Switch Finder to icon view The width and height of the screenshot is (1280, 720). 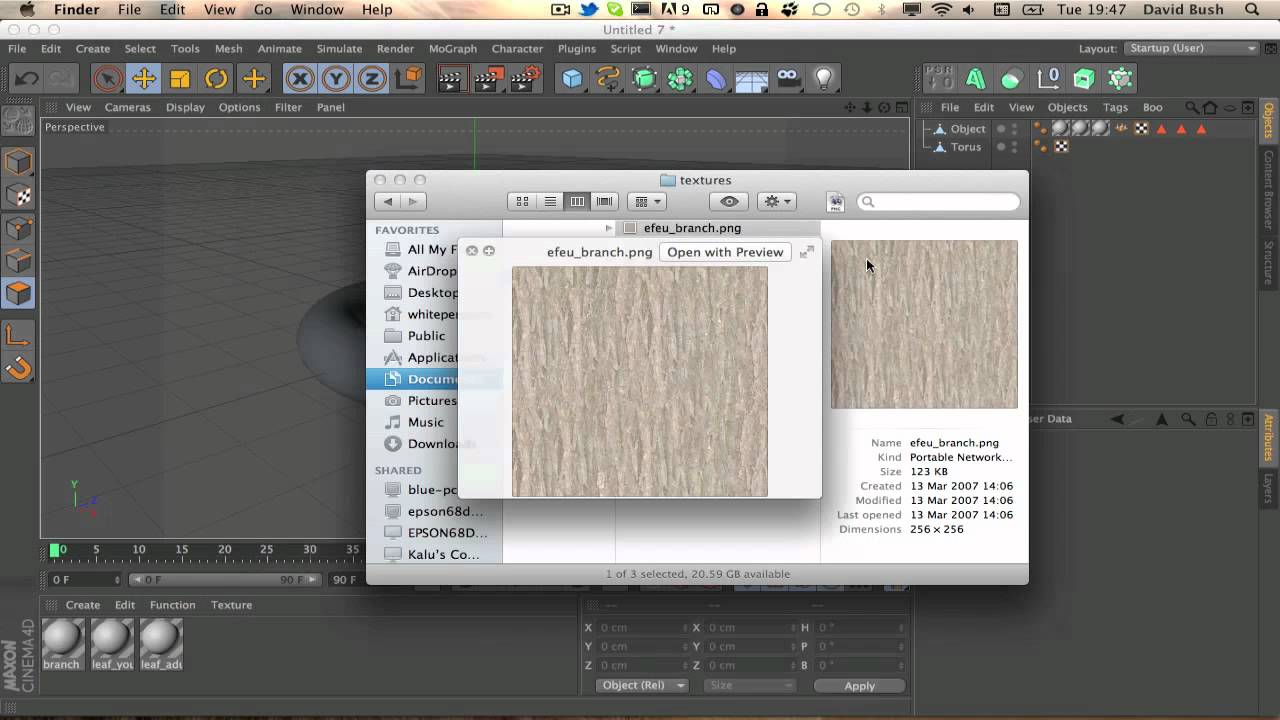(522, 201)
